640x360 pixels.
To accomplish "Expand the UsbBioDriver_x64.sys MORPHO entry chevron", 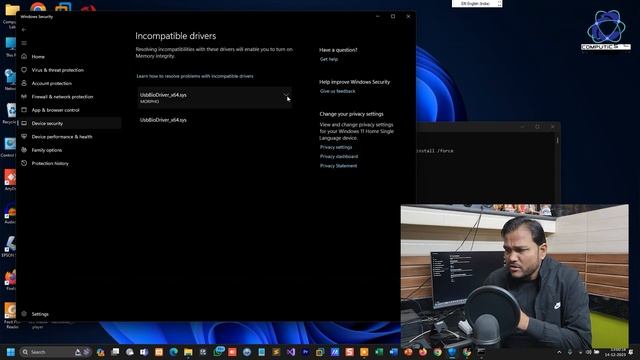I will (x=286, y=95).
